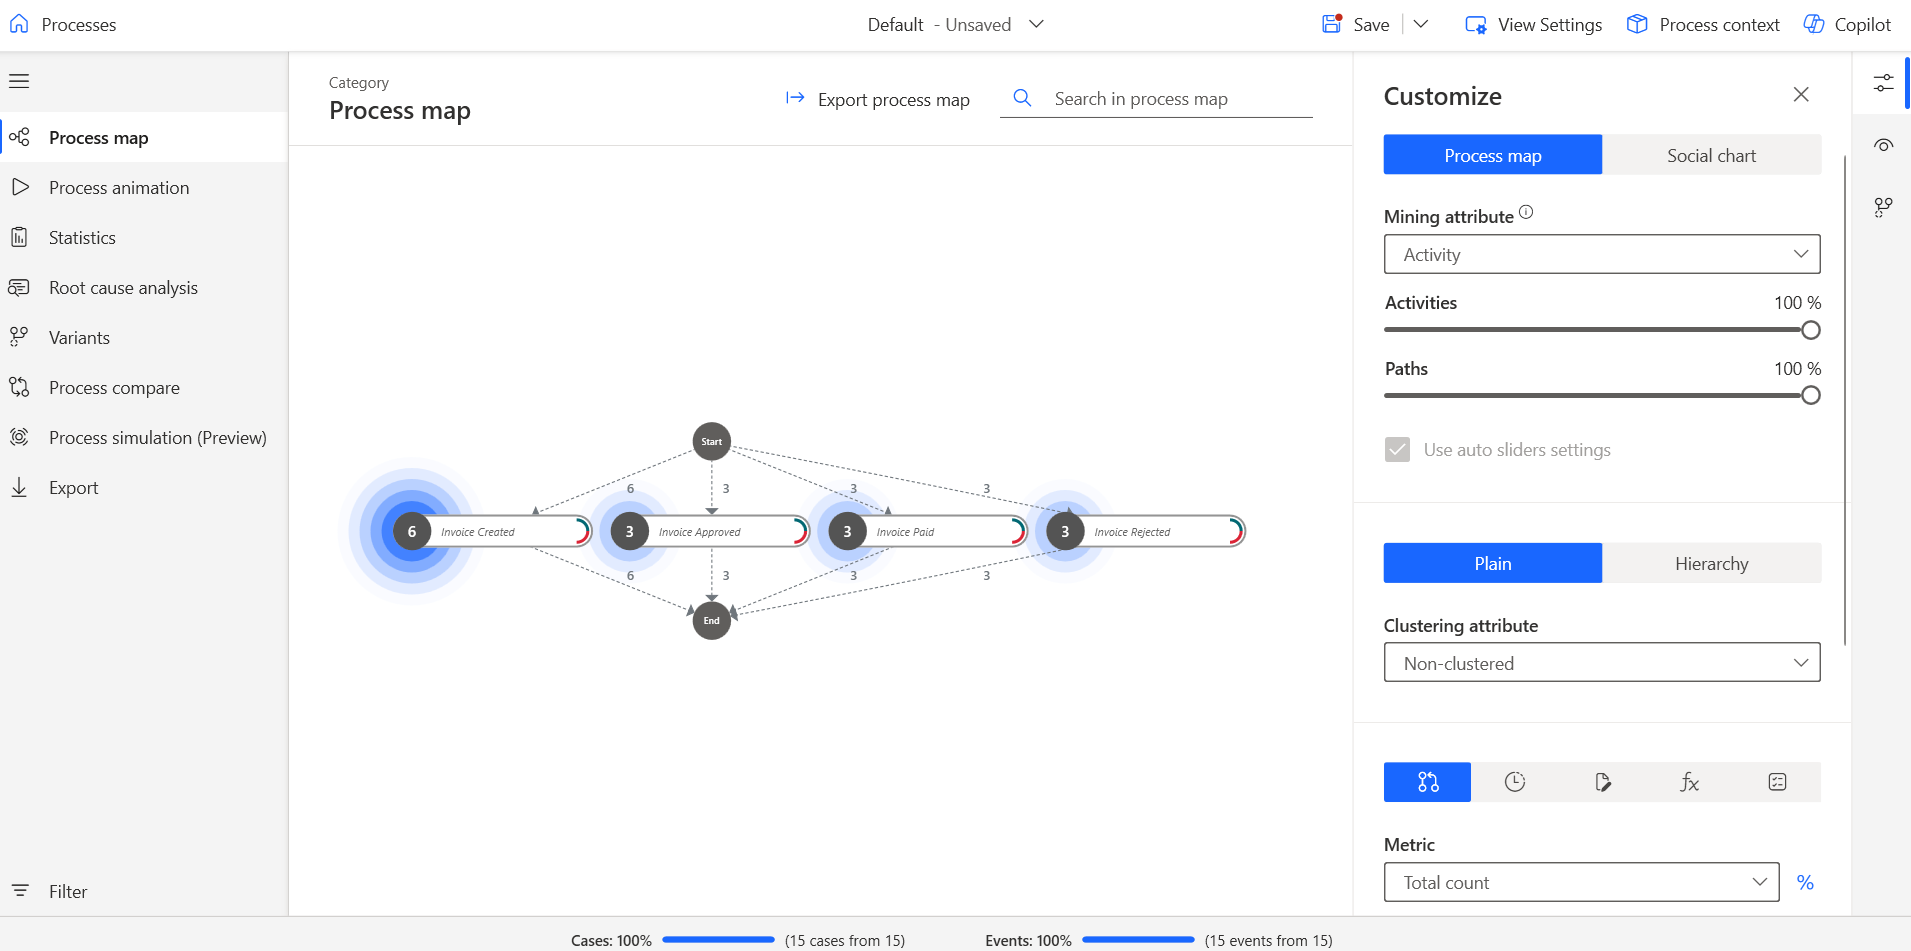Select the fx custom metrics icon
The height and width of the screenshot is (951, 1911).
[1689, 782]
